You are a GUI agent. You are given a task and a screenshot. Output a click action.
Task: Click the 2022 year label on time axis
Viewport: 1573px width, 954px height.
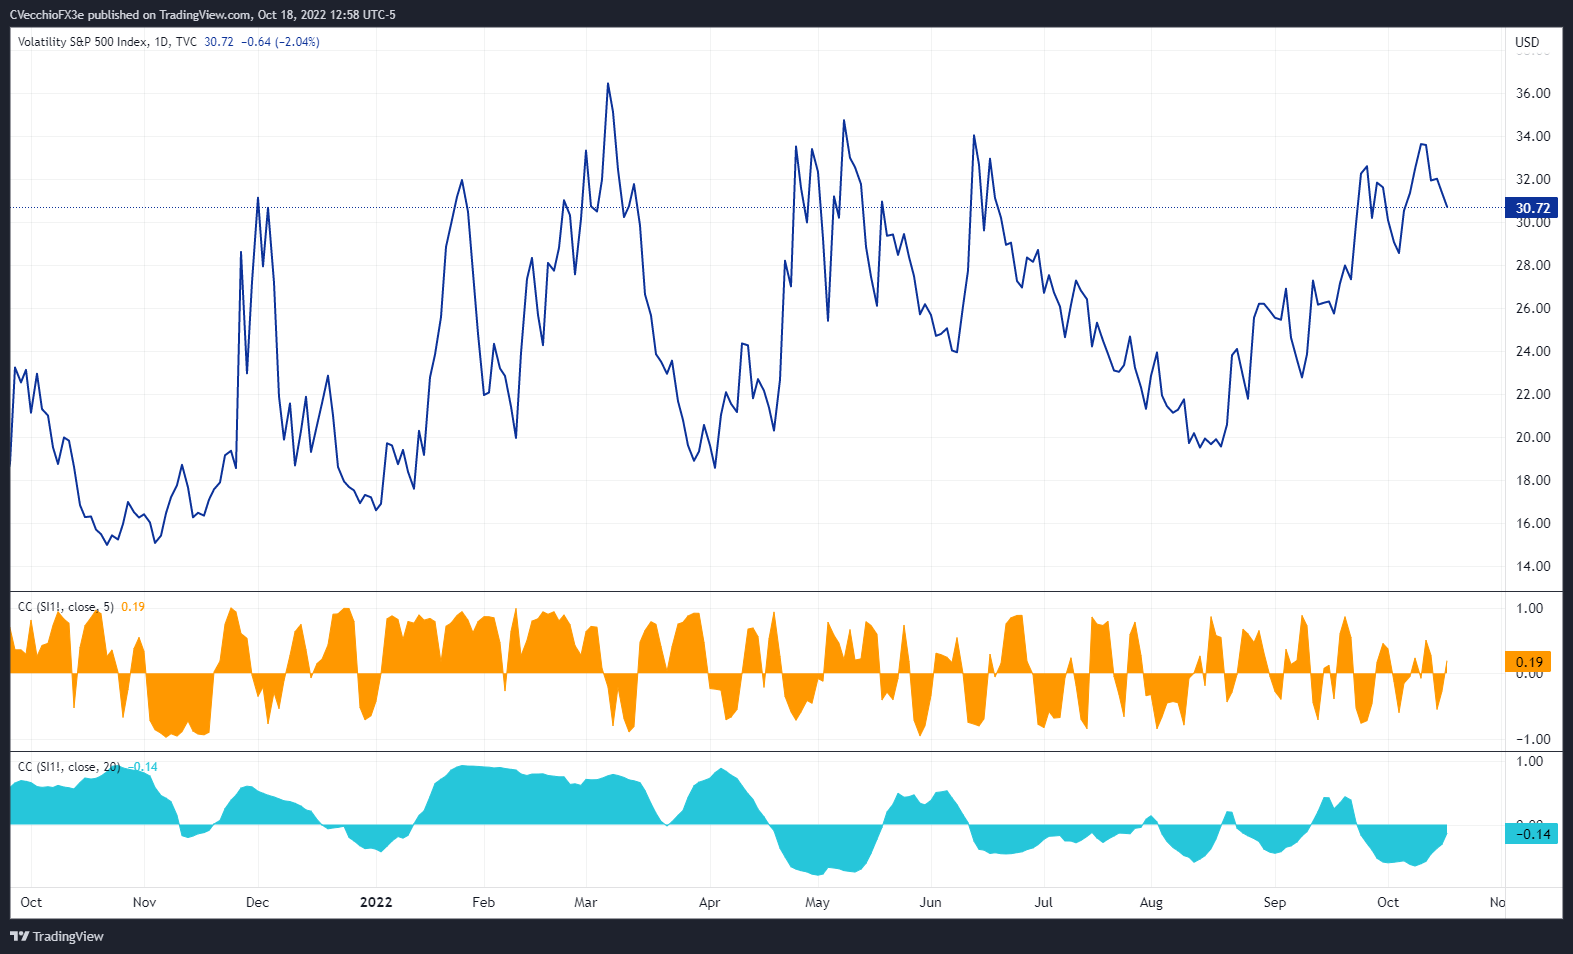376,902
